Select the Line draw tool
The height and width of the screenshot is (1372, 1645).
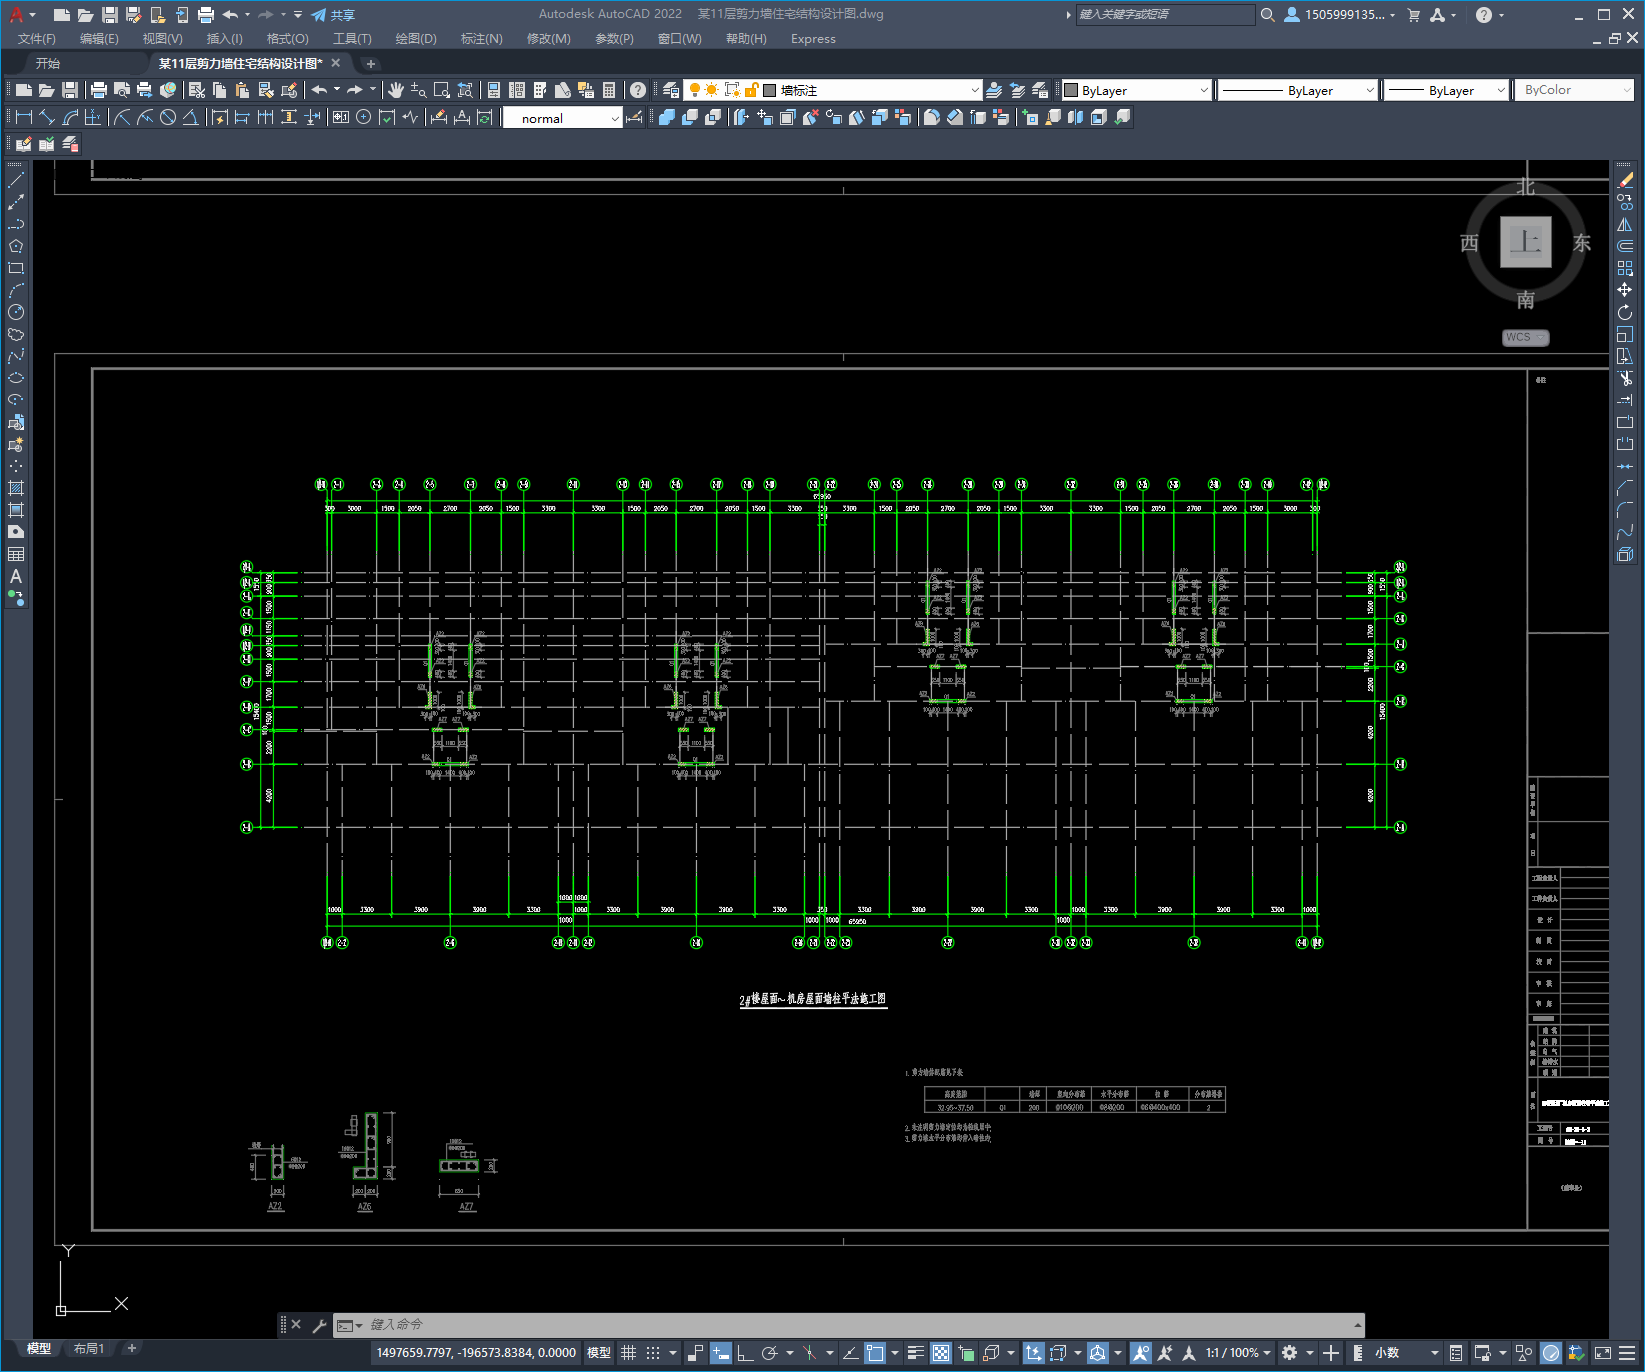pos(16,180)
